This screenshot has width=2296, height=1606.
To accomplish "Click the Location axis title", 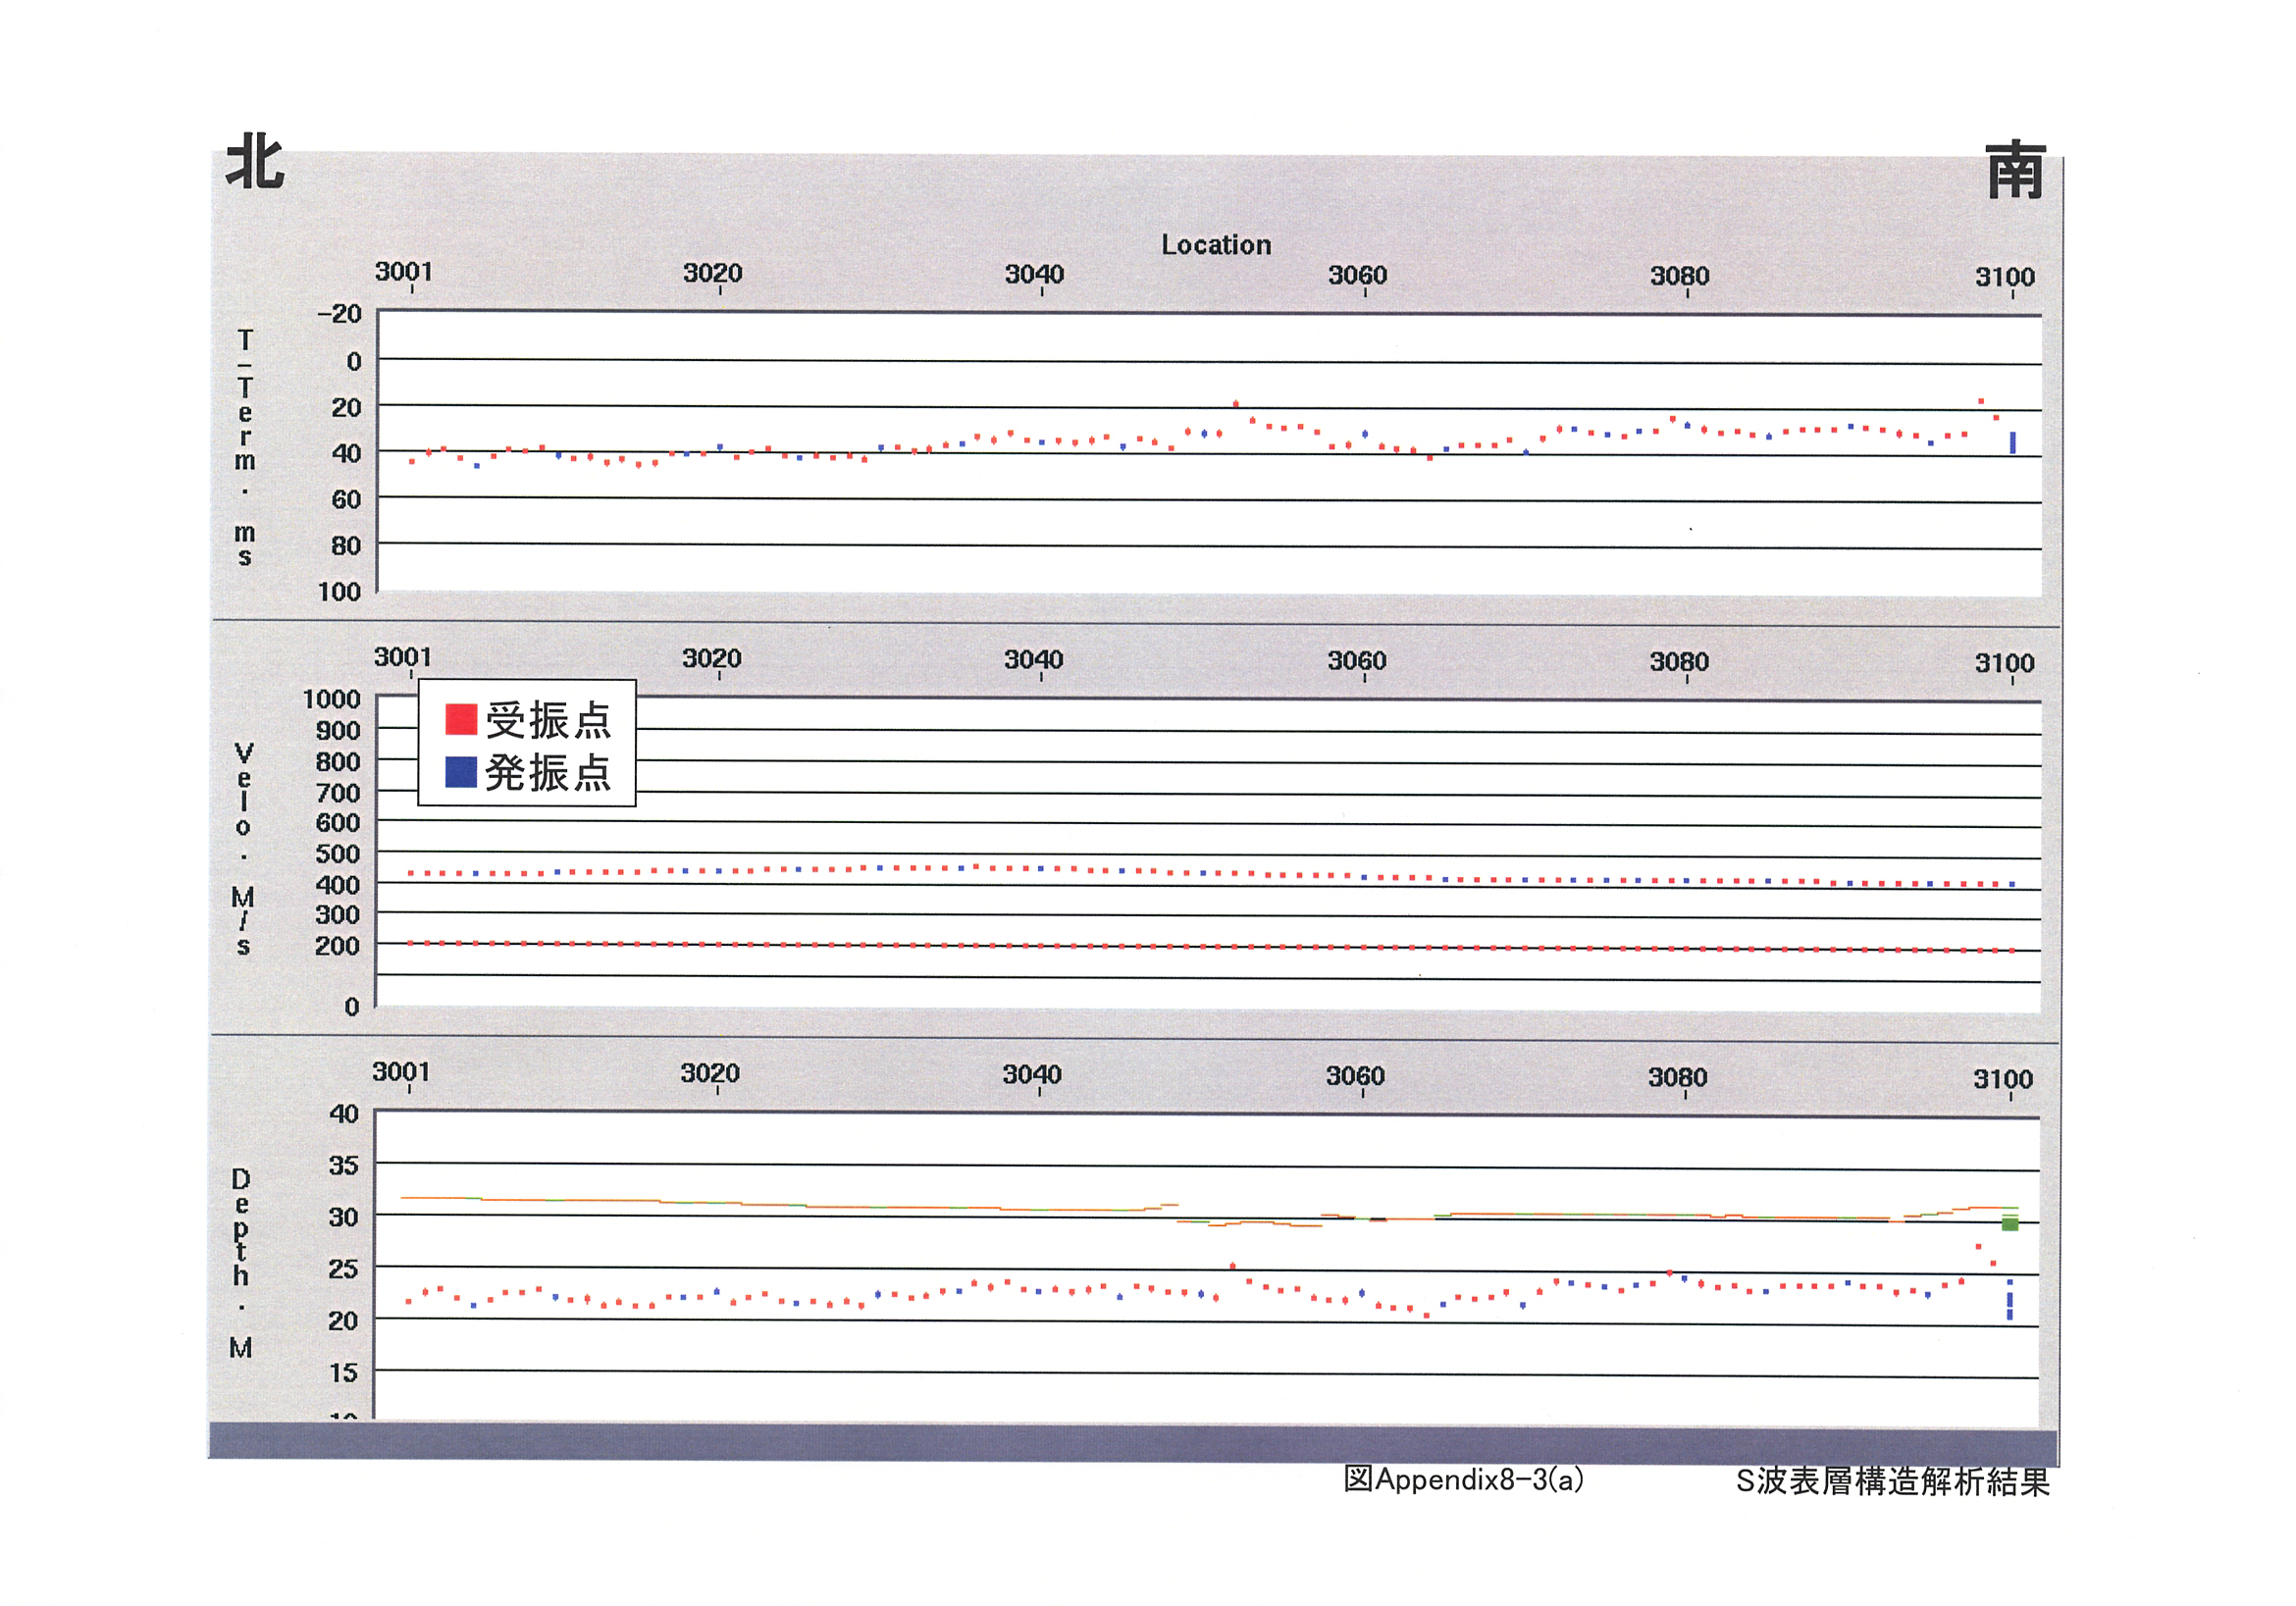I will [1216, 245].
